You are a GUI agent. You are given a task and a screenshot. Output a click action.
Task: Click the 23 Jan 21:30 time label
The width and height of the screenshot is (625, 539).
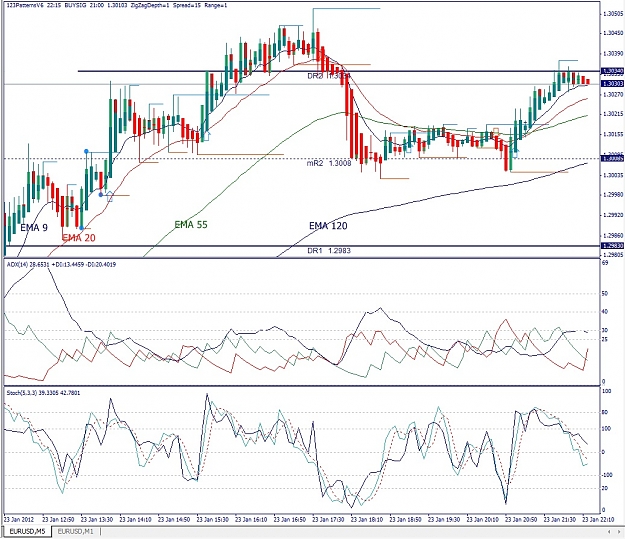pos(560,520)
